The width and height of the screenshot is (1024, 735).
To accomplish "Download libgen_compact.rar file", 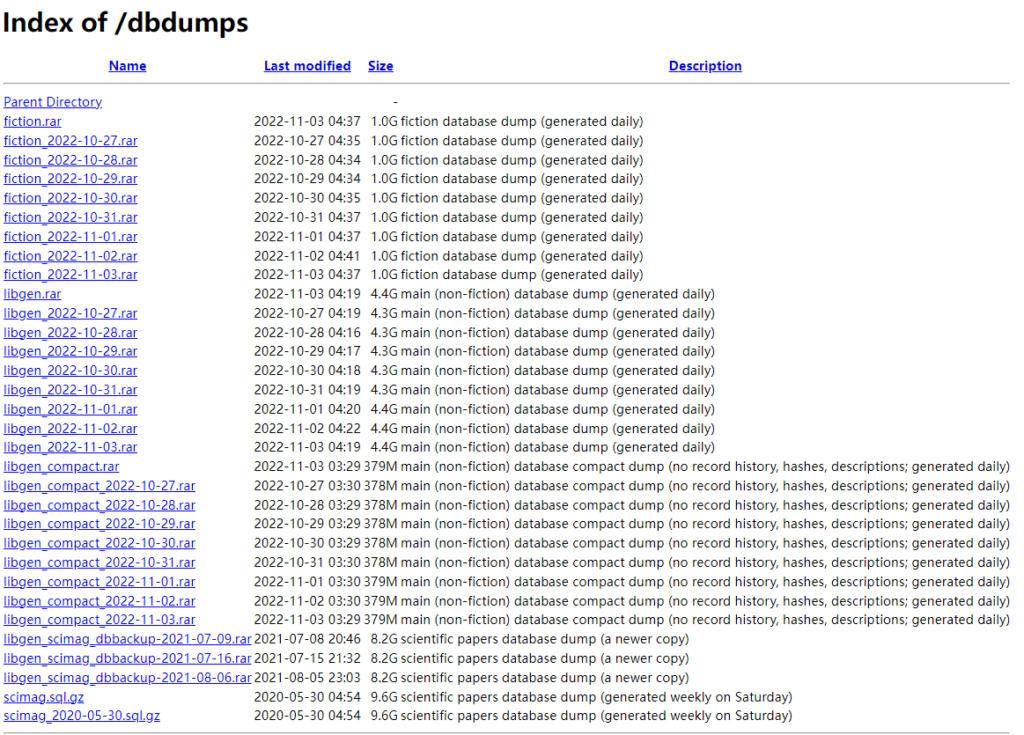I will pos(61,466).
